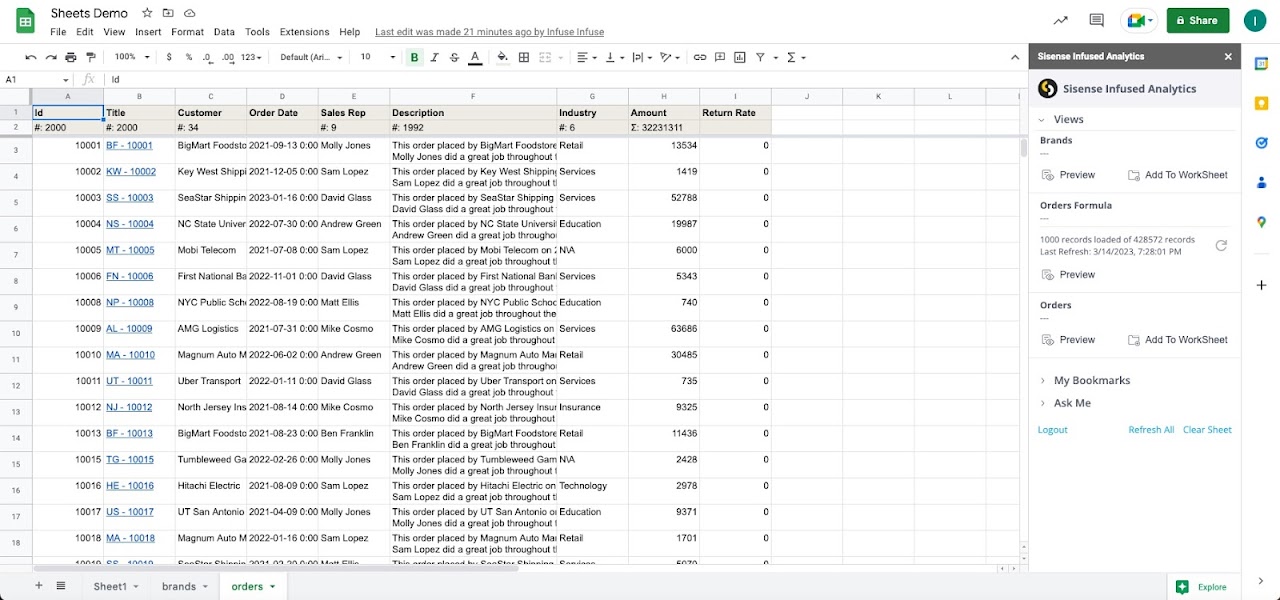Image resolution: width=1280 pixels, height=600 pixels.
Task: Expand the Ask Me section
Action: point(1065,403)
